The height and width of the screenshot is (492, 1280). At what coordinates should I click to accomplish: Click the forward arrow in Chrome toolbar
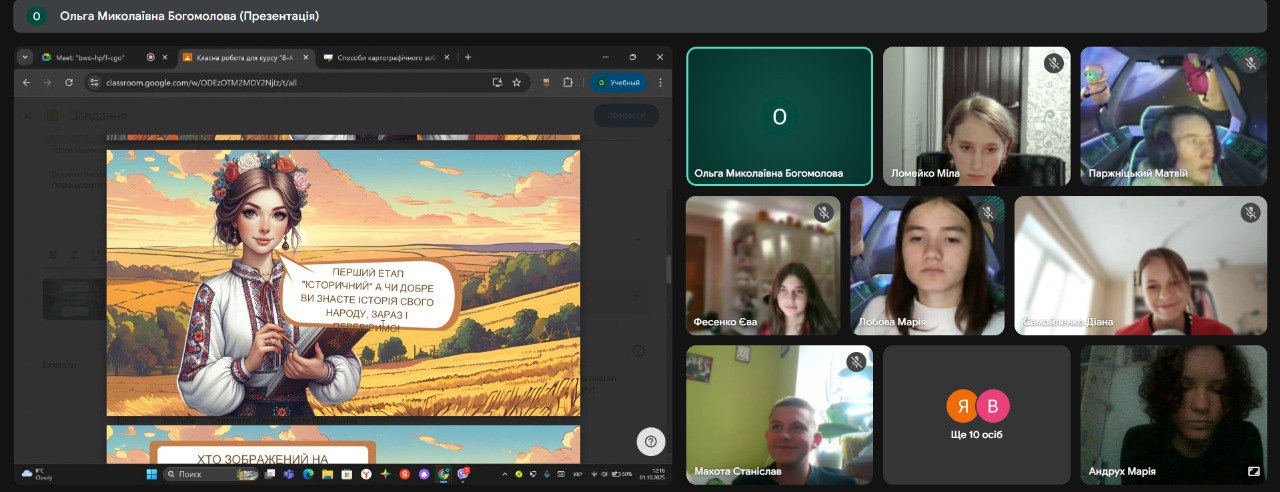tap(47, 82)
